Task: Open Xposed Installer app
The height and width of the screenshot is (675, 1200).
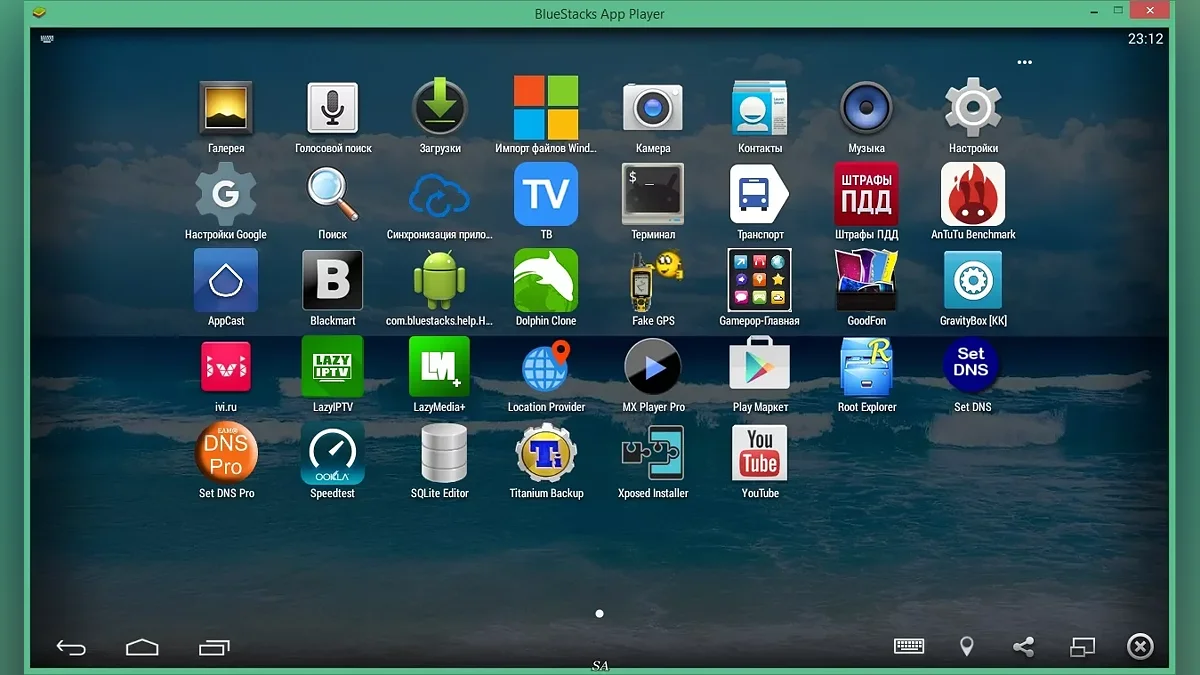Action: [653, 453]
